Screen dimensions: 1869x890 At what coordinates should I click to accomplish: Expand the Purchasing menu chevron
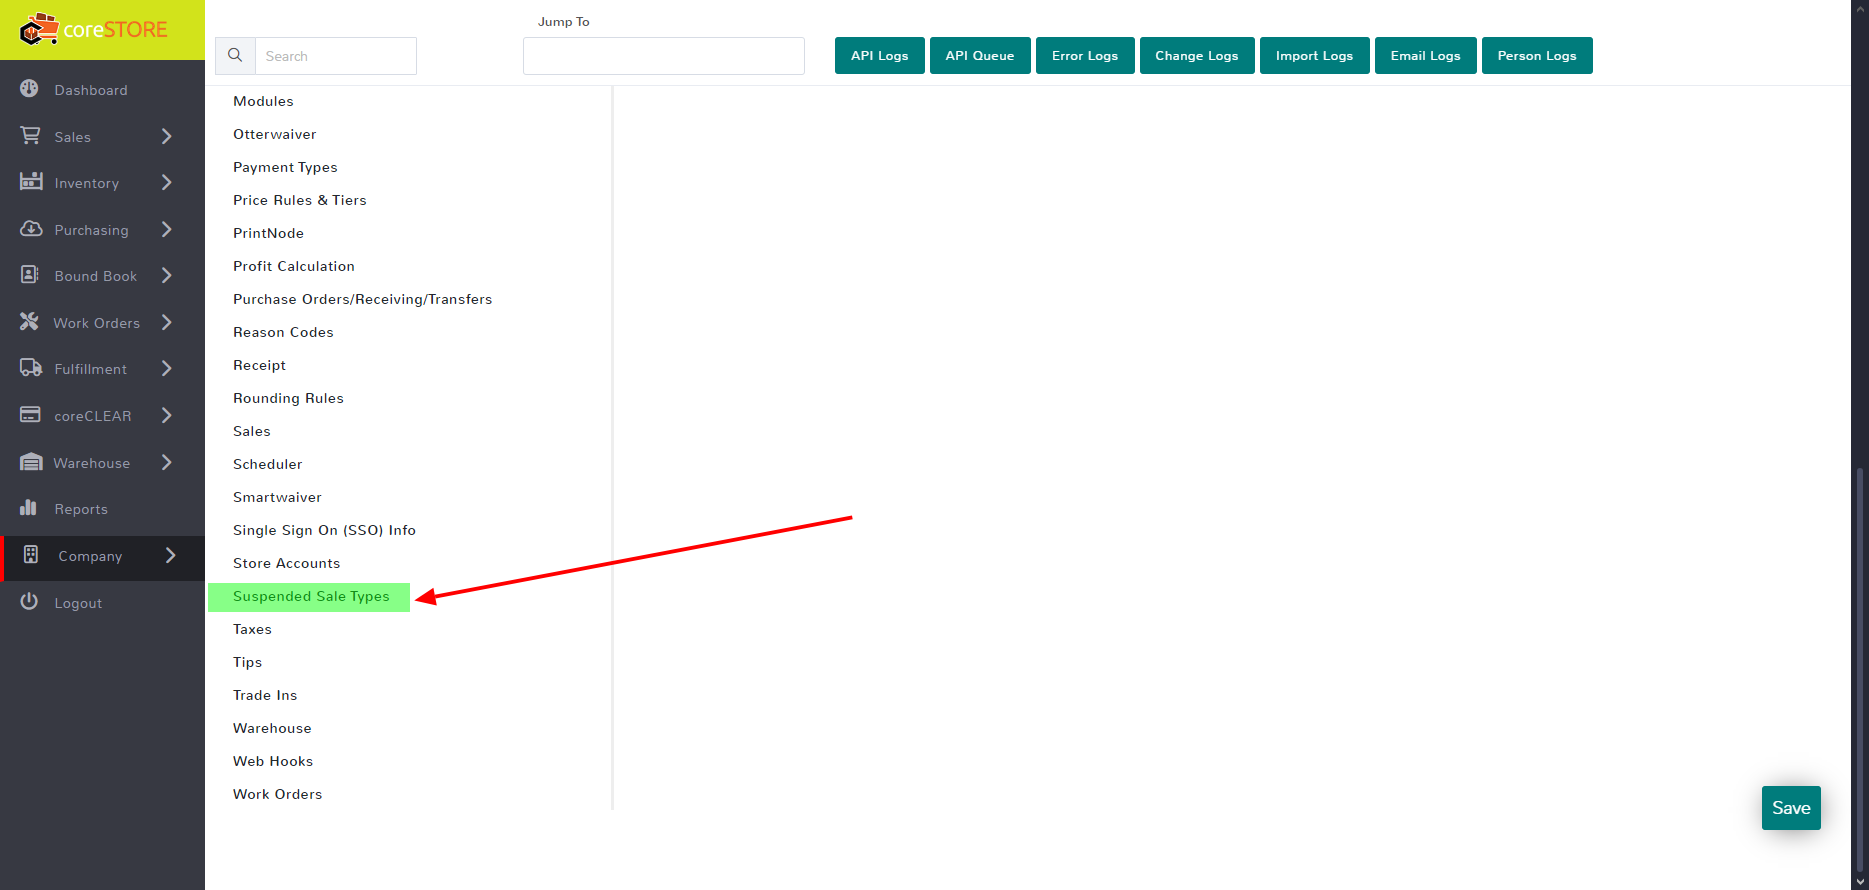click(167, 229)
